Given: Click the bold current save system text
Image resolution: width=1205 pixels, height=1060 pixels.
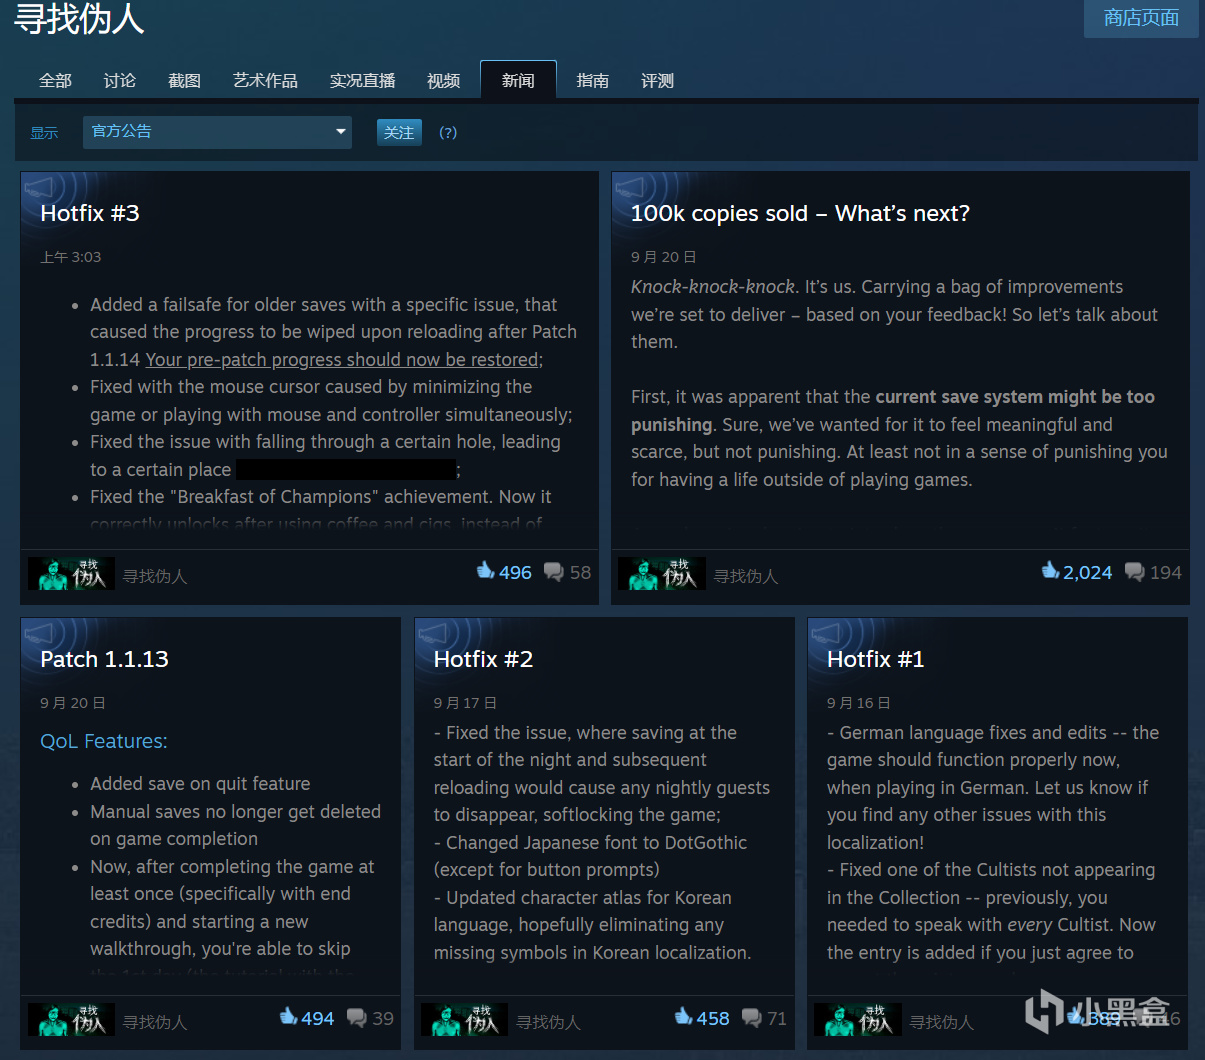Looking at the screenshot, I should 893,411.
